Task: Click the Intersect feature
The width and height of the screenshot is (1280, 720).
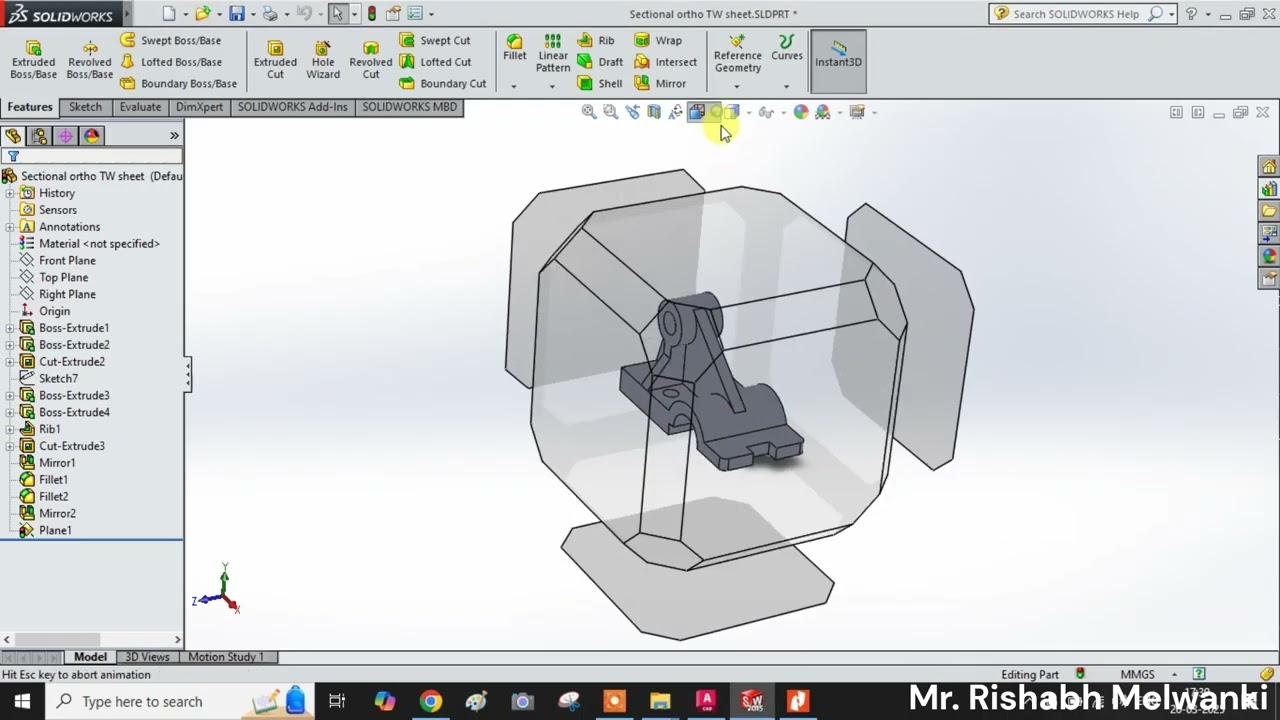Action: point(666,62)
